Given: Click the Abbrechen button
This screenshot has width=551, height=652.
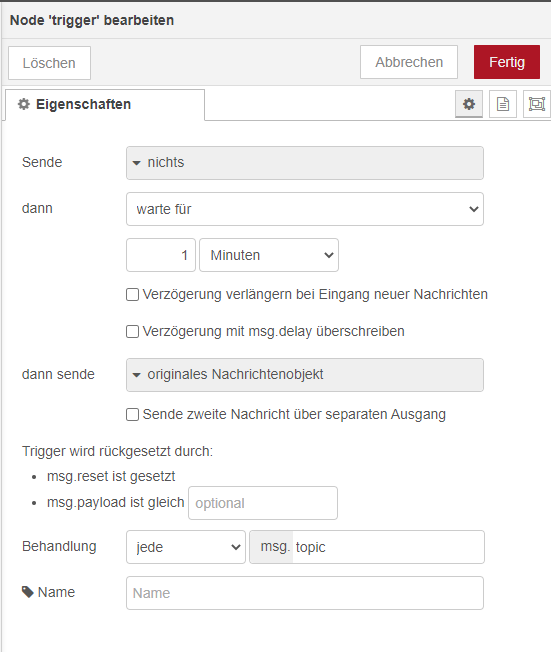Looking at the screenshot, I should point(409,62).
